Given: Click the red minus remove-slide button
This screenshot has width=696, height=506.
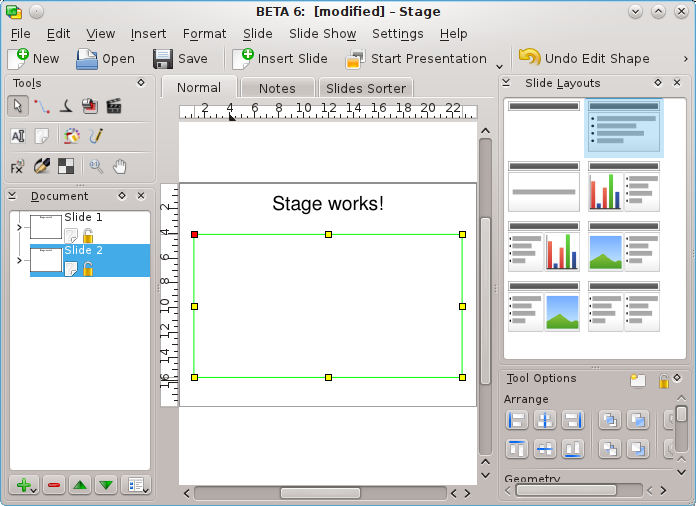Looking at the screenshot, I should (54, 485).
